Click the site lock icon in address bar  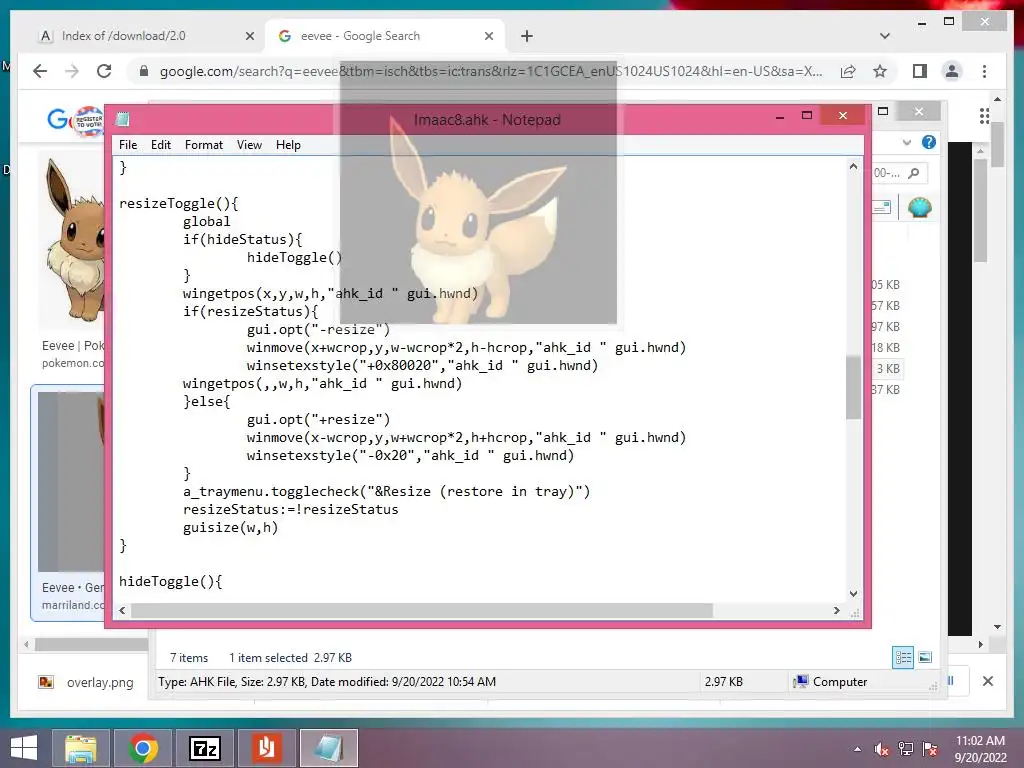pos(144,71)
